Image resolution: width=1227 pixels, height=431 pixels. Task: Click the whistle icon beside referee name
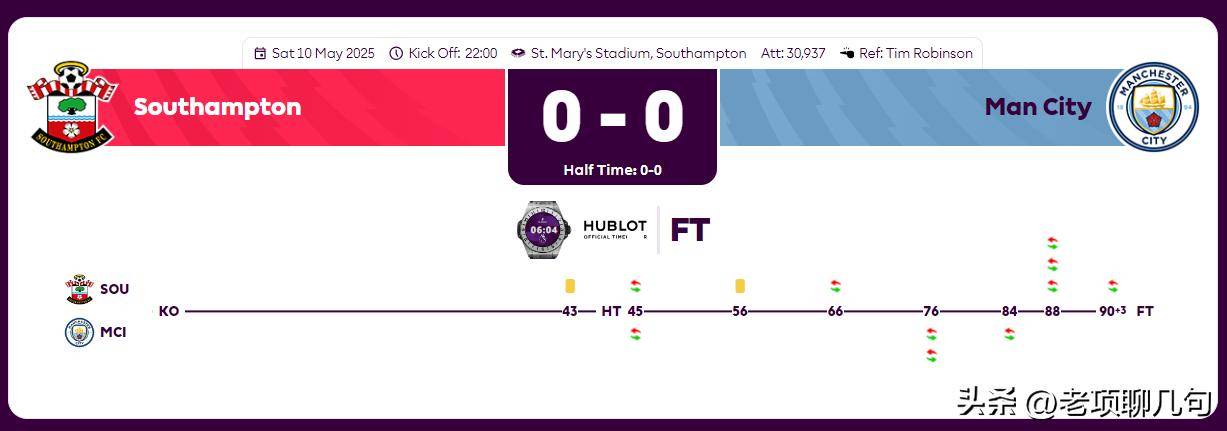(x=847, y=53)
